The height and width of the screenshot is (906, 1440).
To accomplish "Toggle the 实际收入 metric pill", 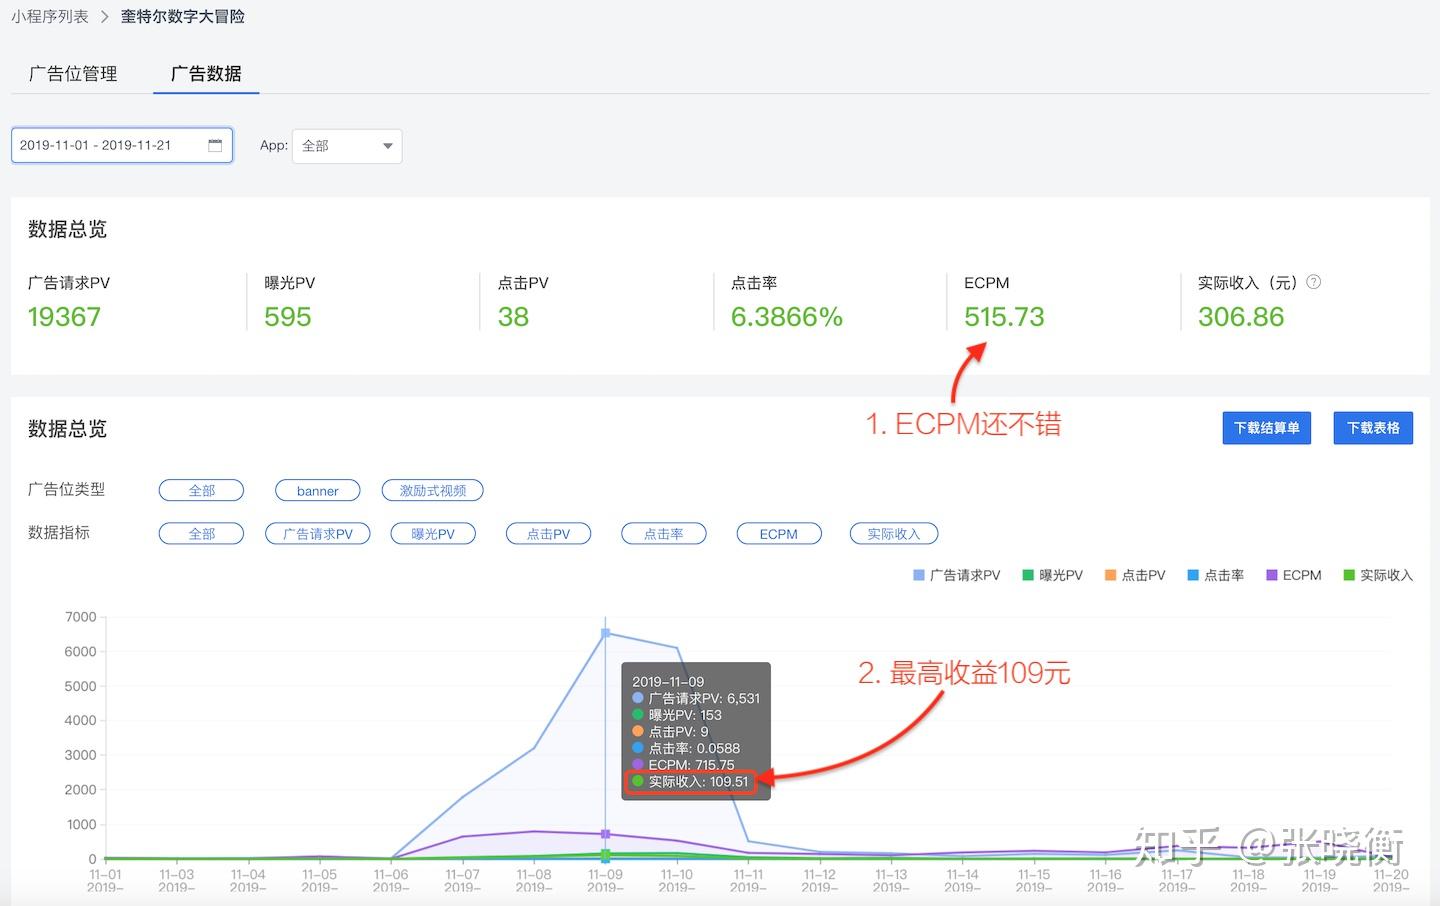I will tap(893, 533).
